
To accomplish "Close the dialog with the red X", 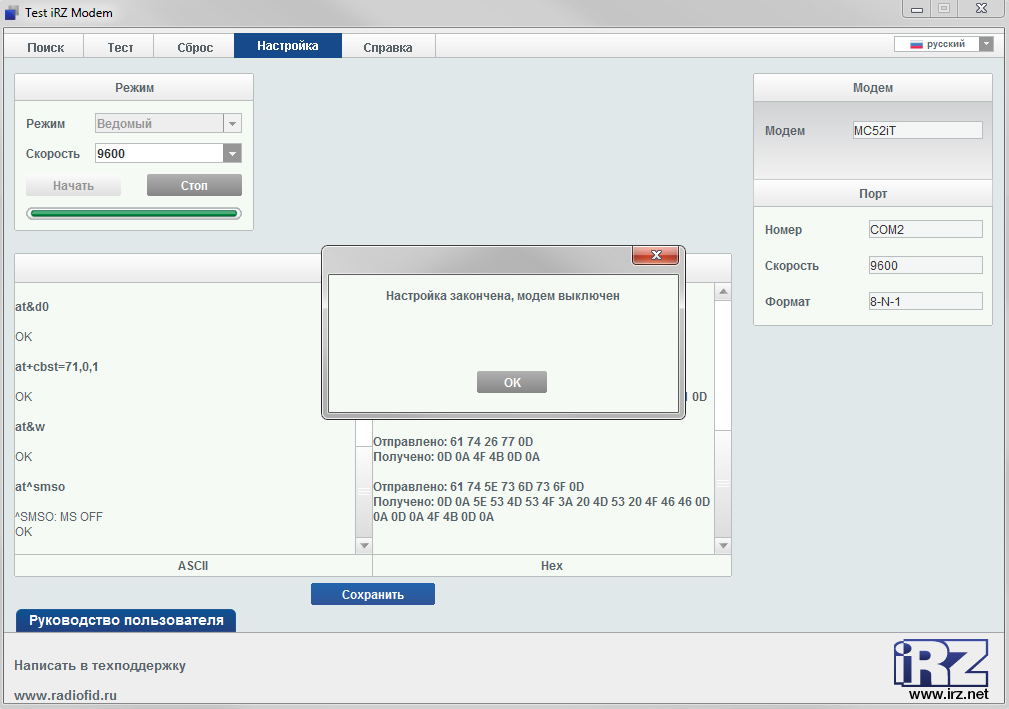I will point(656,256).
